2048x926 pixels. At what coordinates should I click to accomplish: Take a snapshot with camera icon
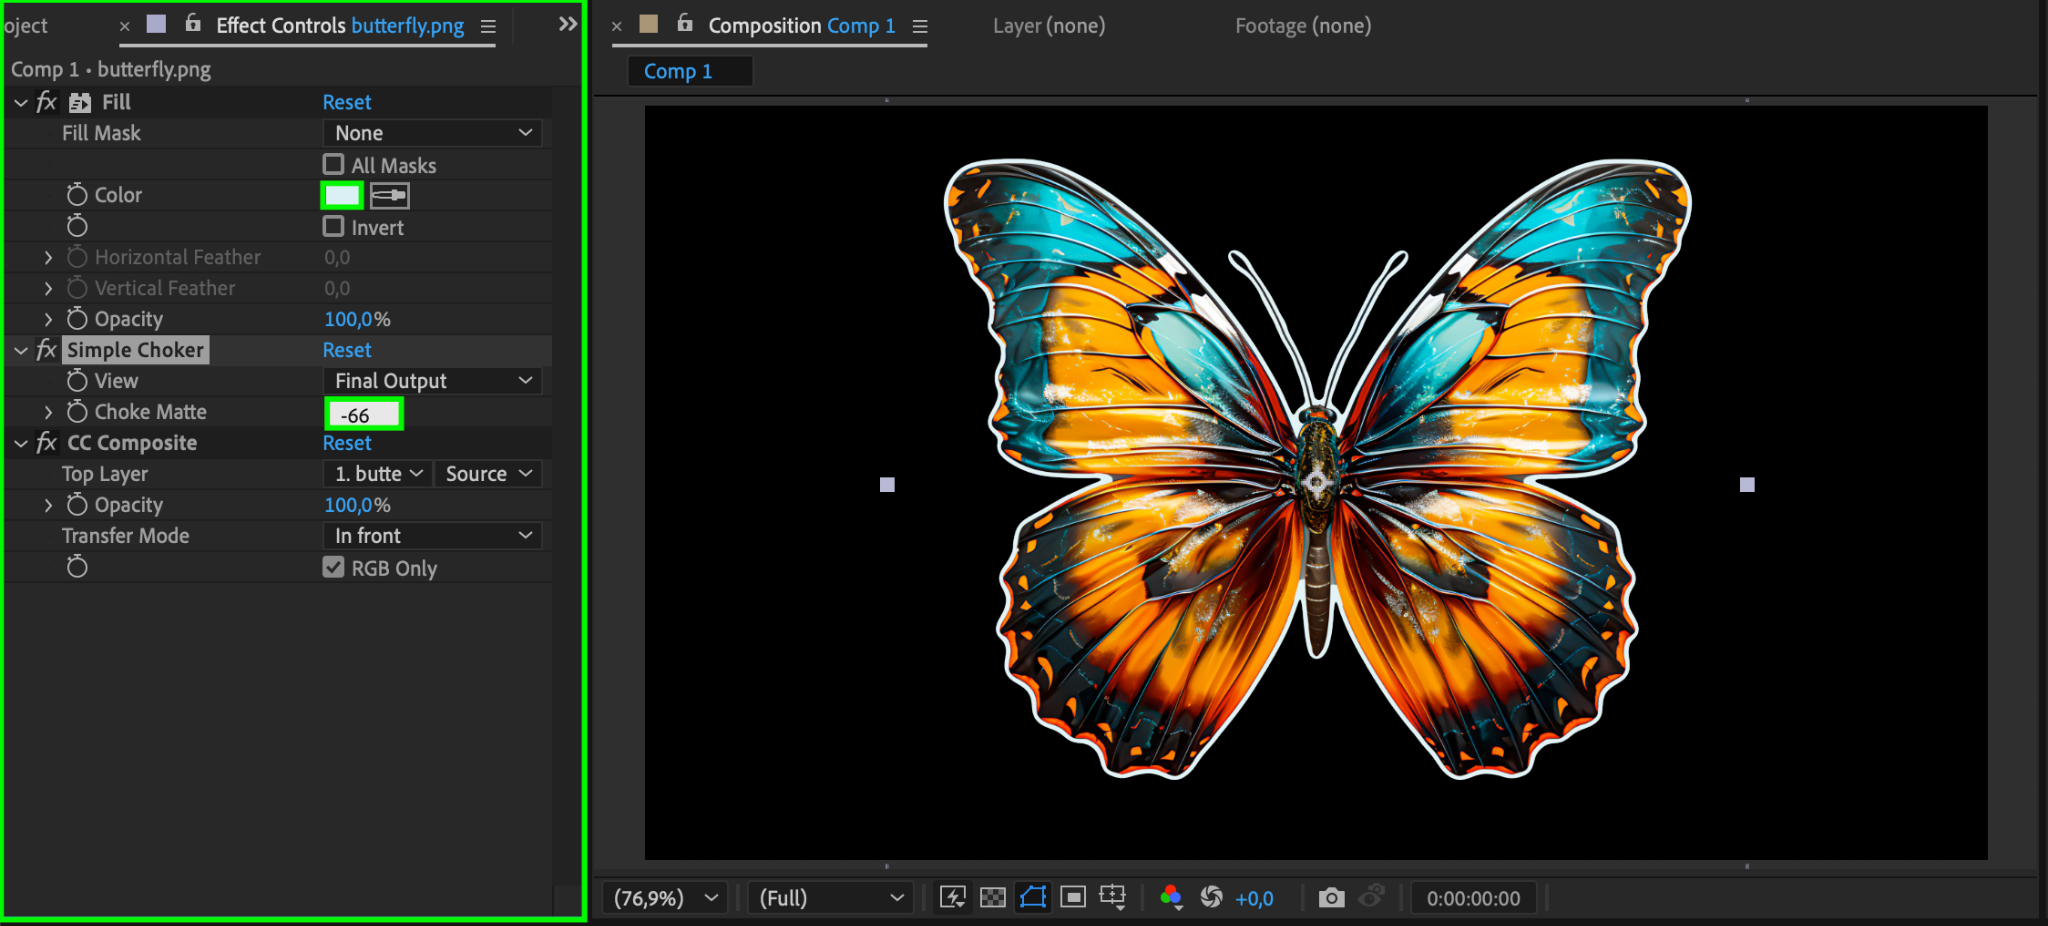point(1331,897)
